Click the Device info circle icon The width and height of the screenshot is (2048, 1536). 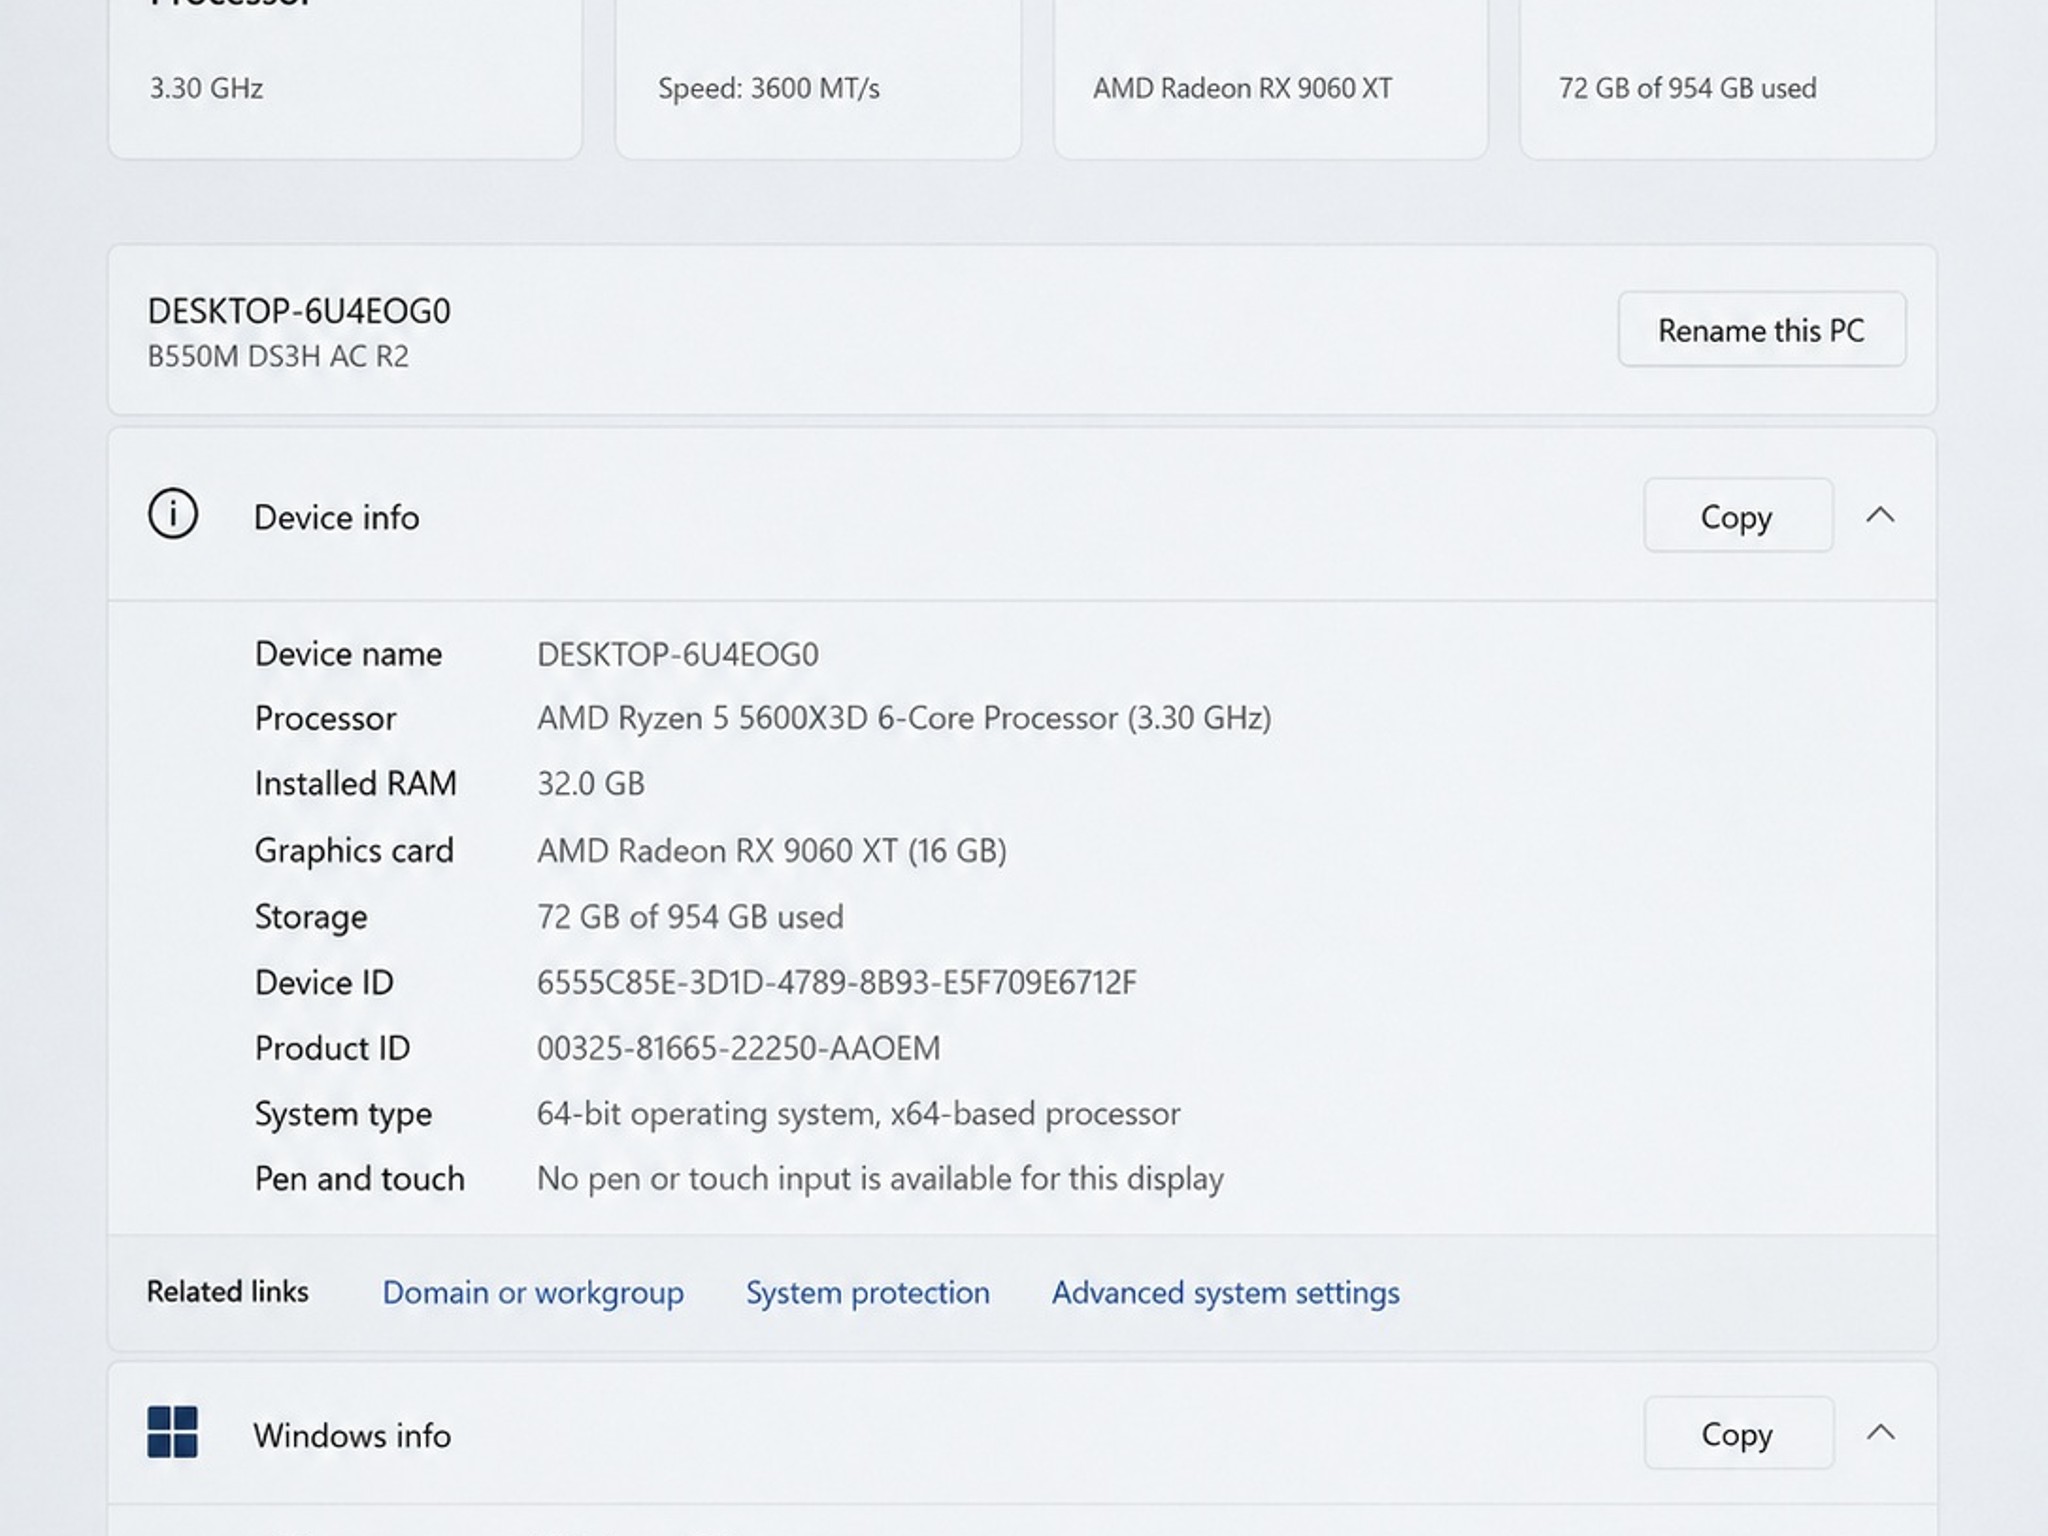click(x=173, y=514)
